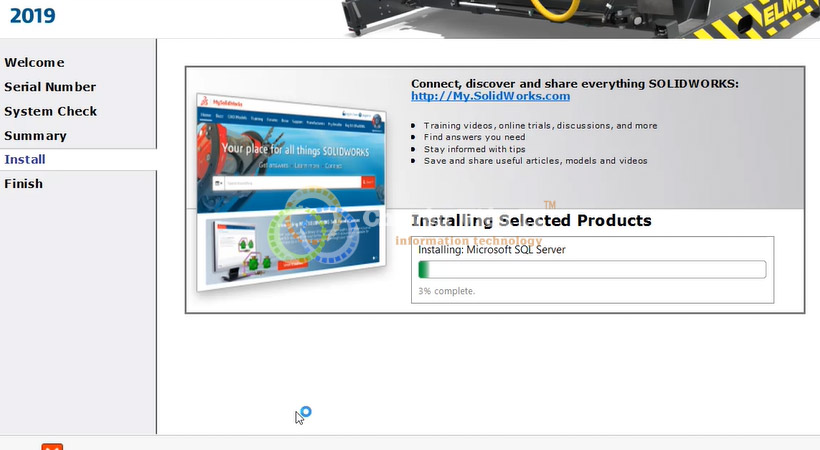This screenshot has height=450, width=820.
Task: Open the My.SolidWorks.com hyperlink
Action: (x=490, y=97)
